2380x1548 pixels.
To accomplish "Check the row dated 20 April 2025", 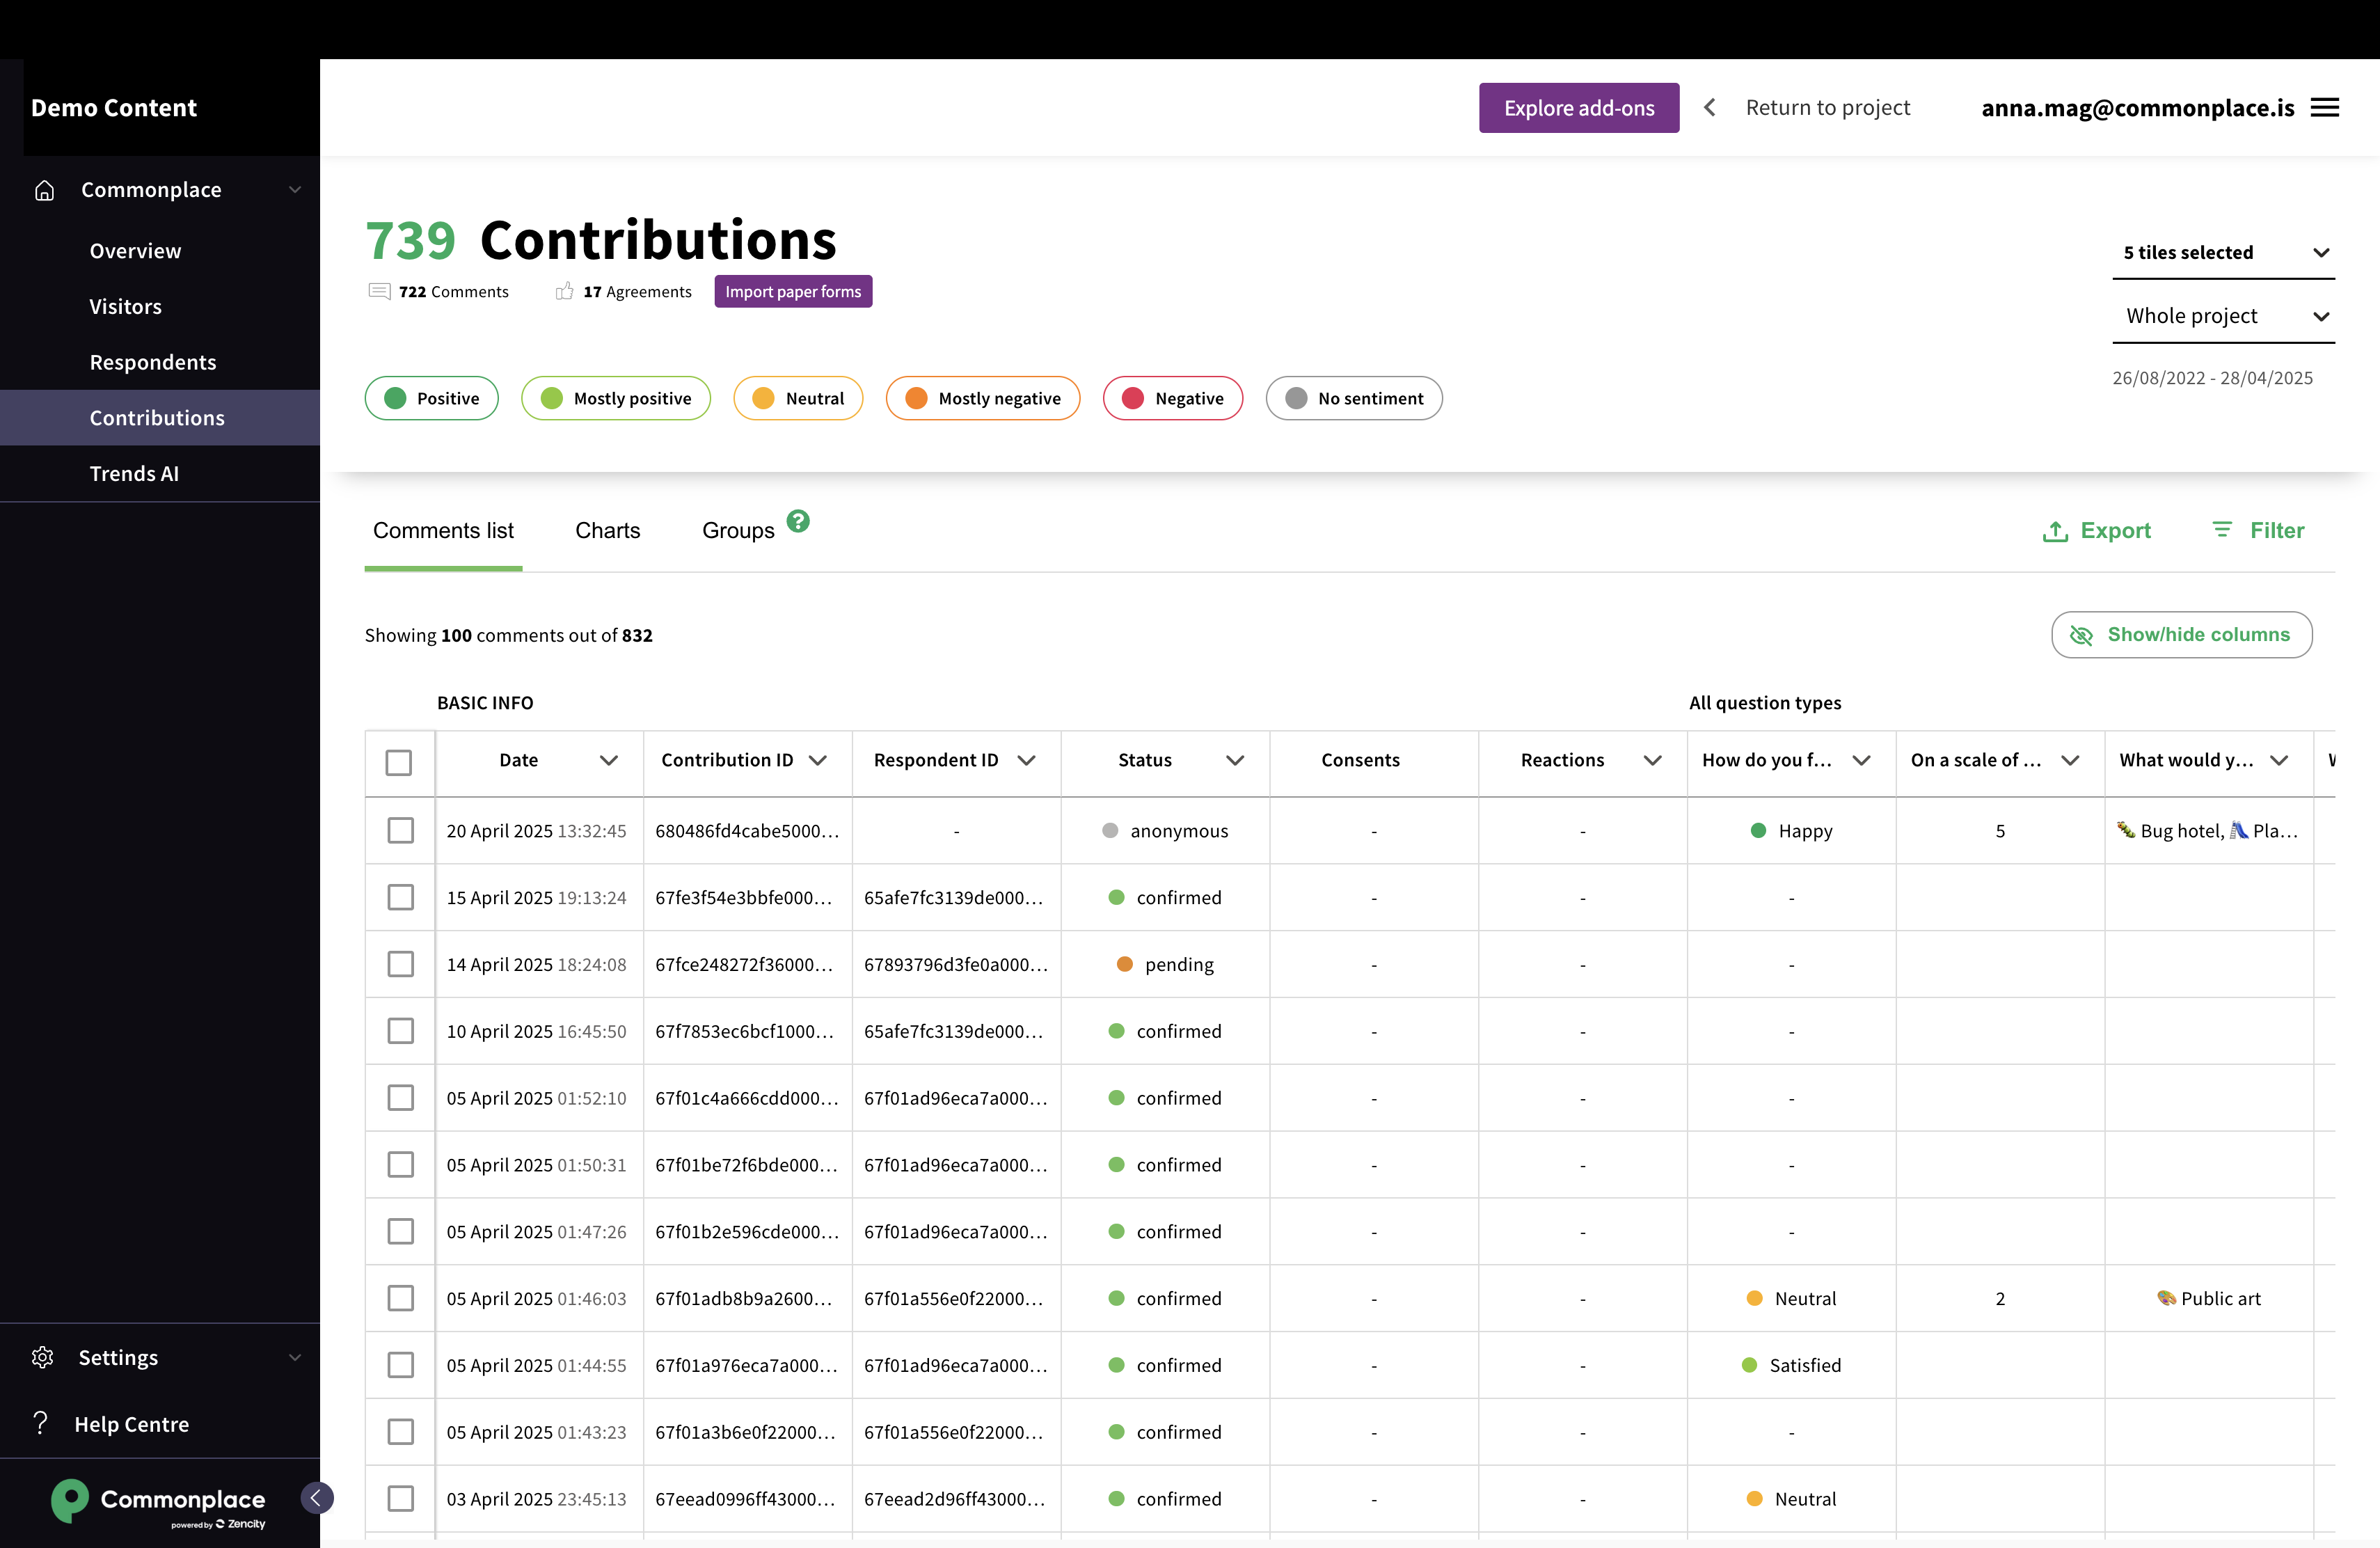I will (x=400, y=830).
